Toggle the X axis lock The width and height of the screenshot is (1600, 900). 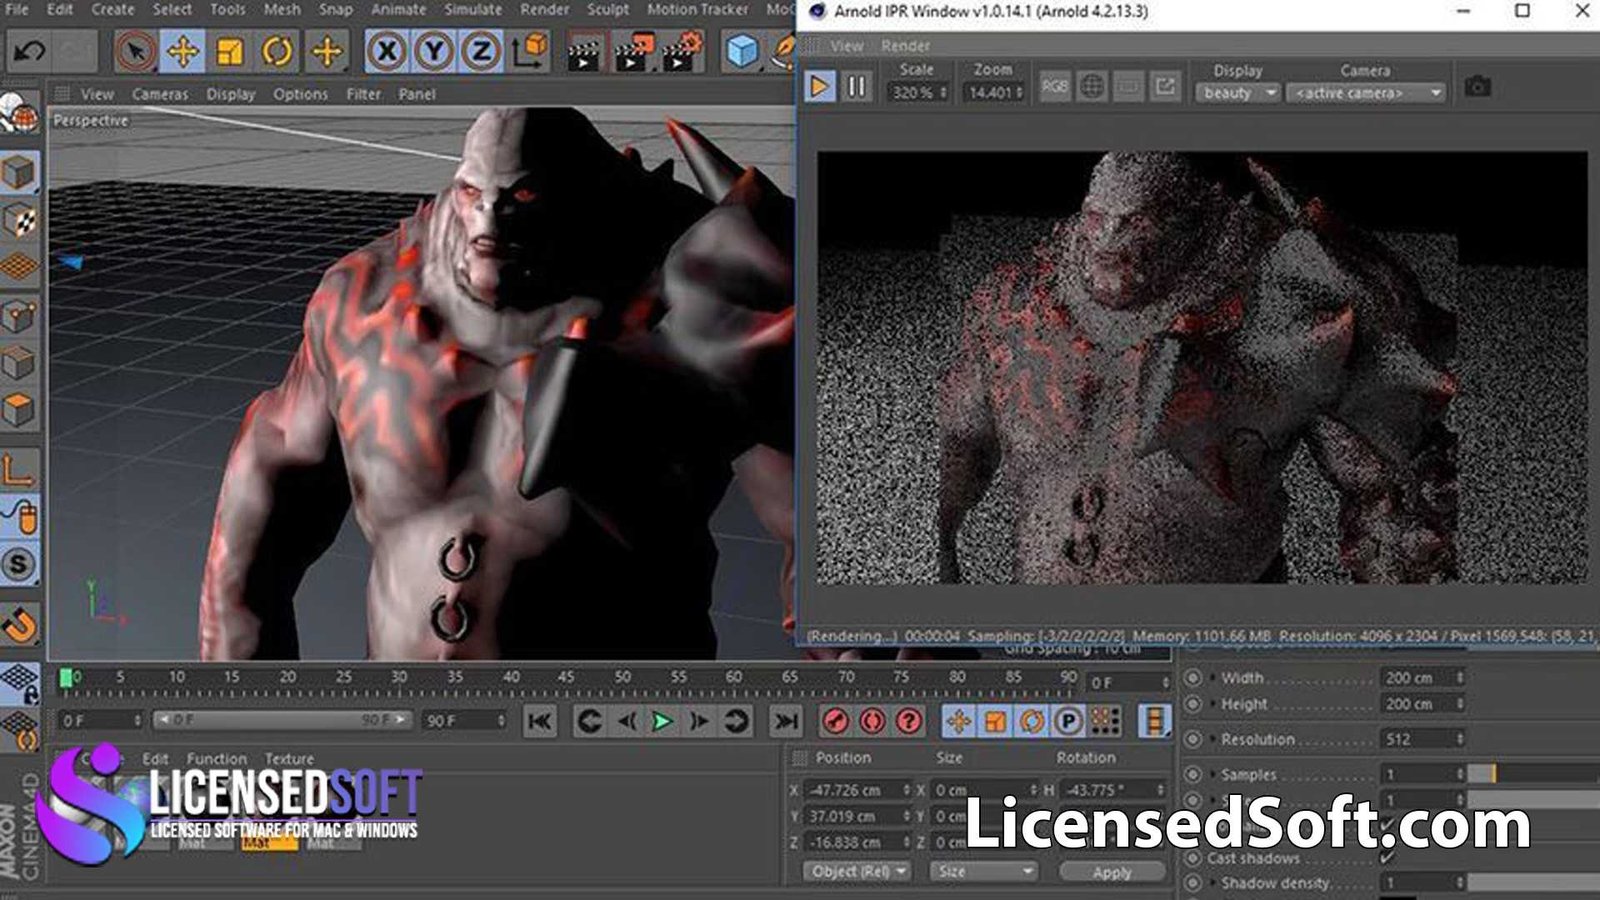click(x=387, y=51)
